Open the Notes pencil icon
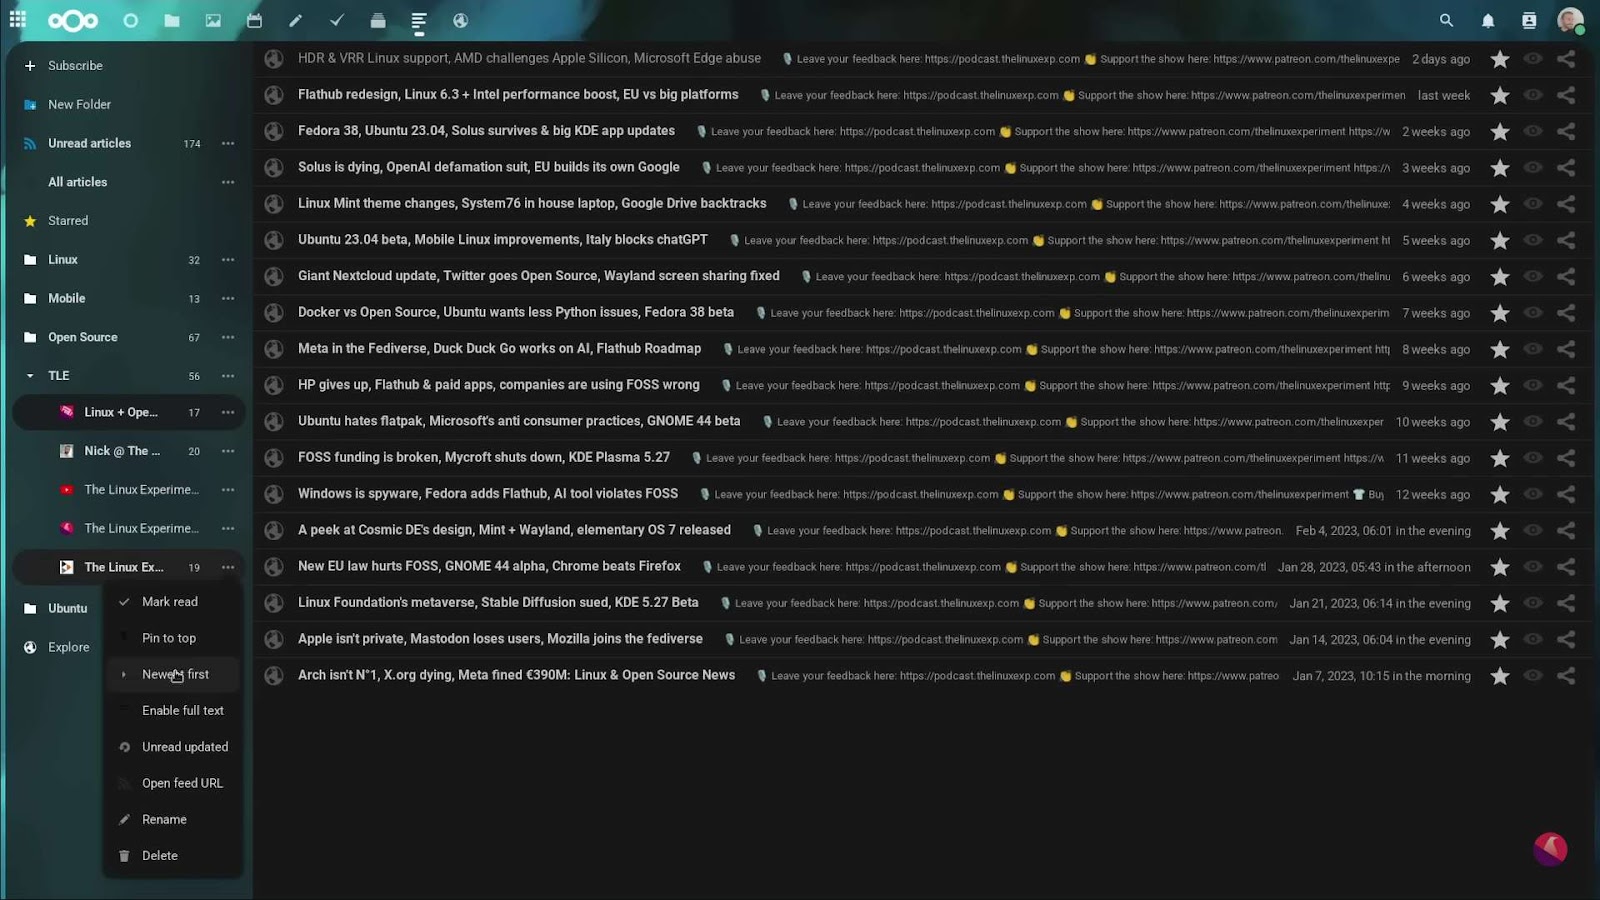Viewport: 1600px width, 900px height. coord(295,20)
